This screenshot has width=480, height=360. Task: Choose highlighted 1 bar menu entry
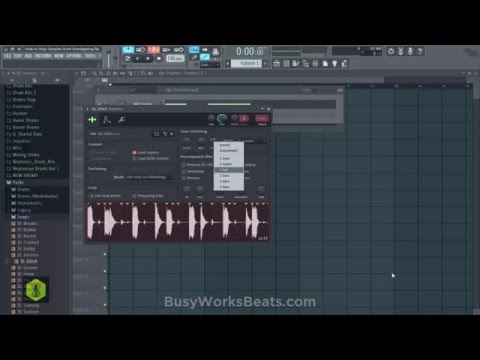click(x=228, y=170)
